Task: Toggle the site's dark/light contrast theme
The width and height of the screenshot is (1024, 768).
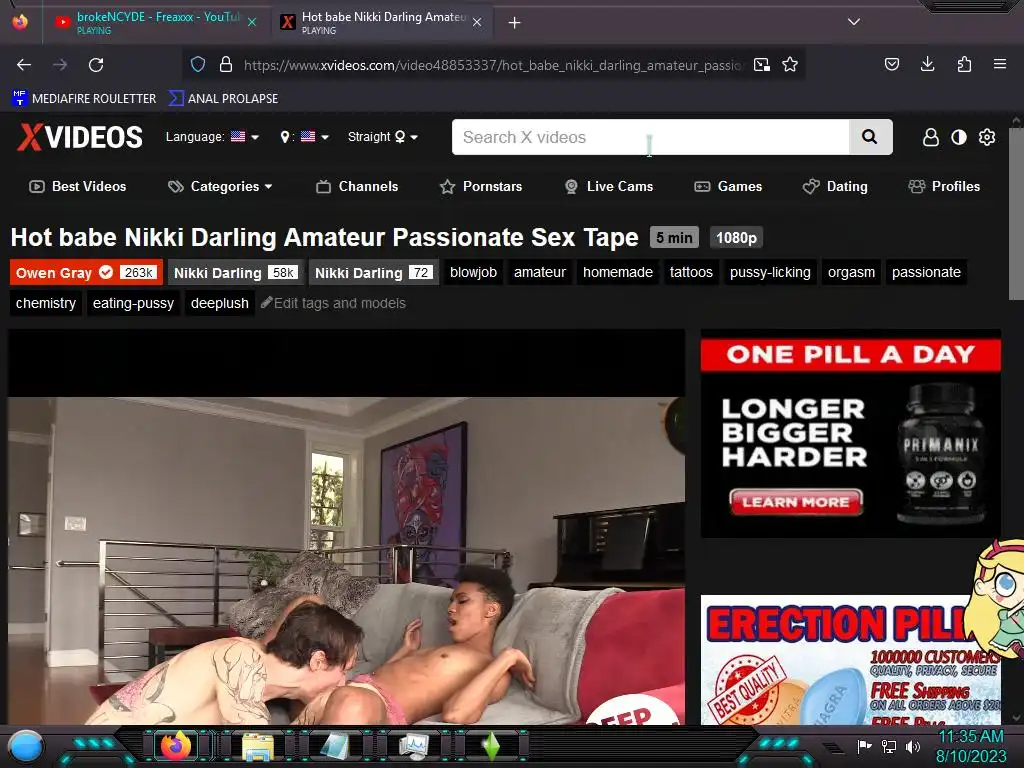Action: click(959, 137)
